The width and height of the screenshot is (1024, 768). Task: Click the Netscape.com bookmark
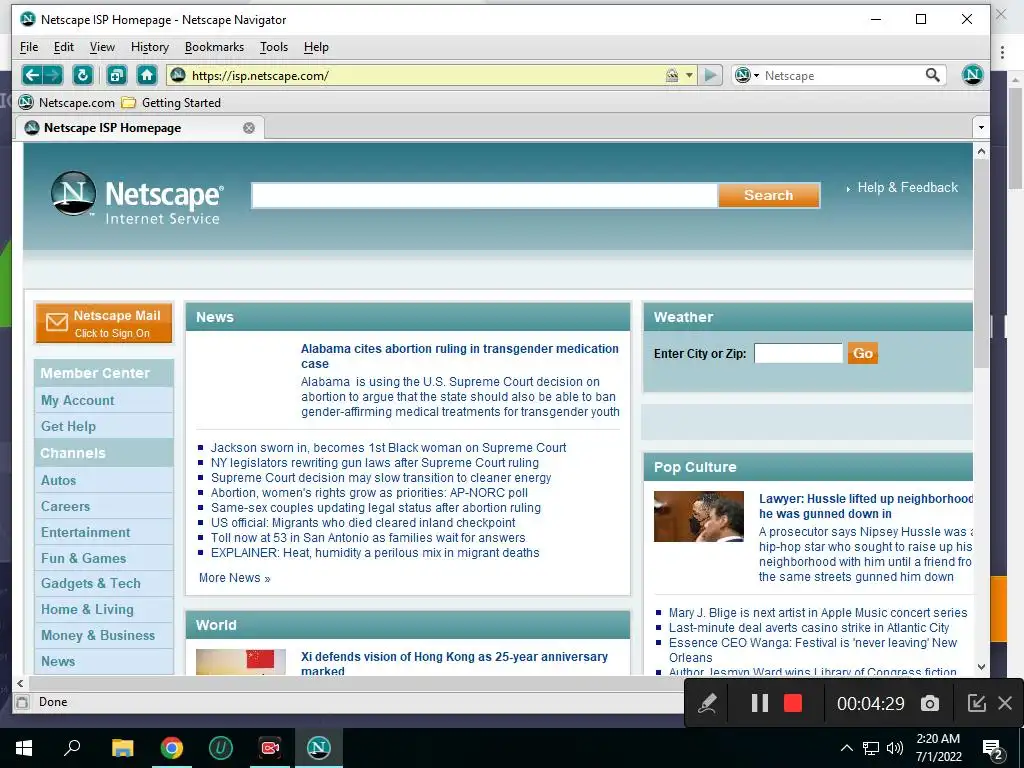click(67, 103)
